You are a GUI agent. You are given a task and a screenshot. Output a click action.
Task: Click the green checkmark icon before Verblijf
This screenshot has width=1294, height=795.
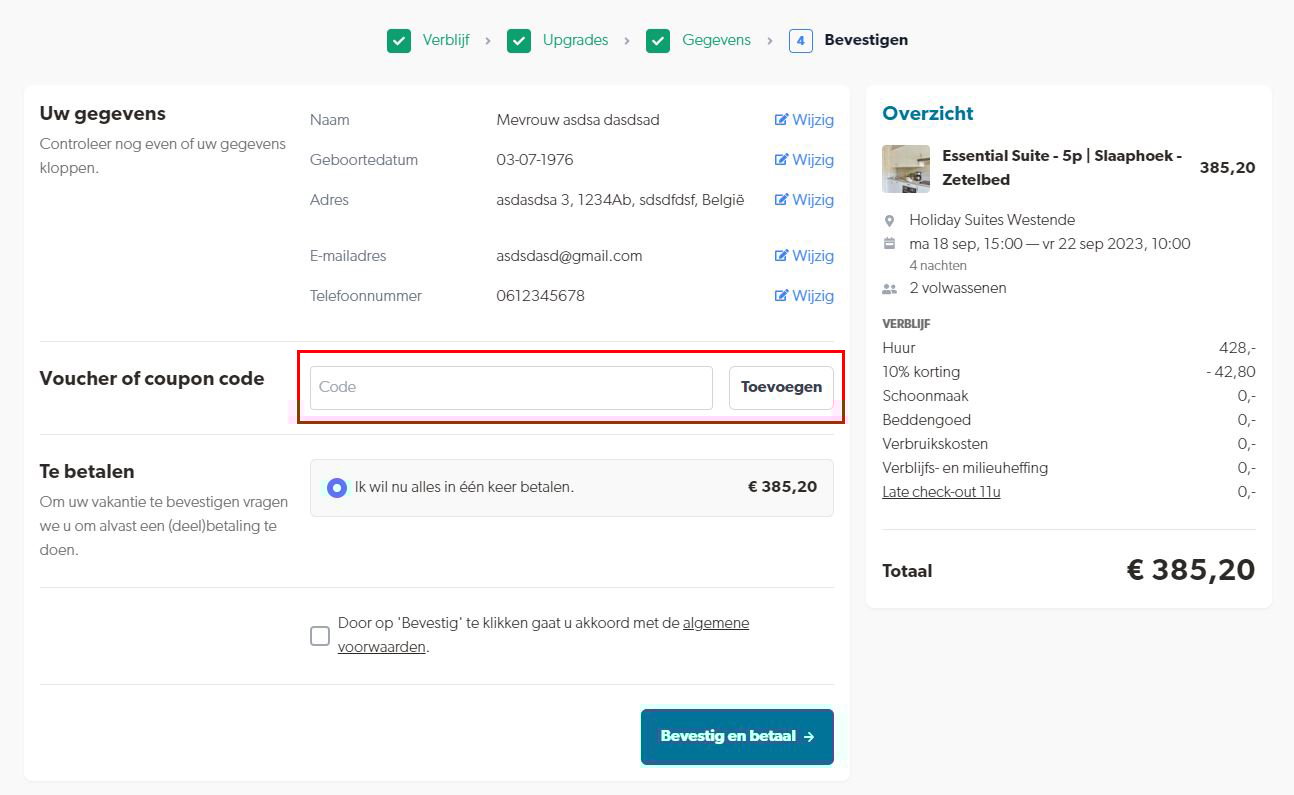tap(399, 41)
